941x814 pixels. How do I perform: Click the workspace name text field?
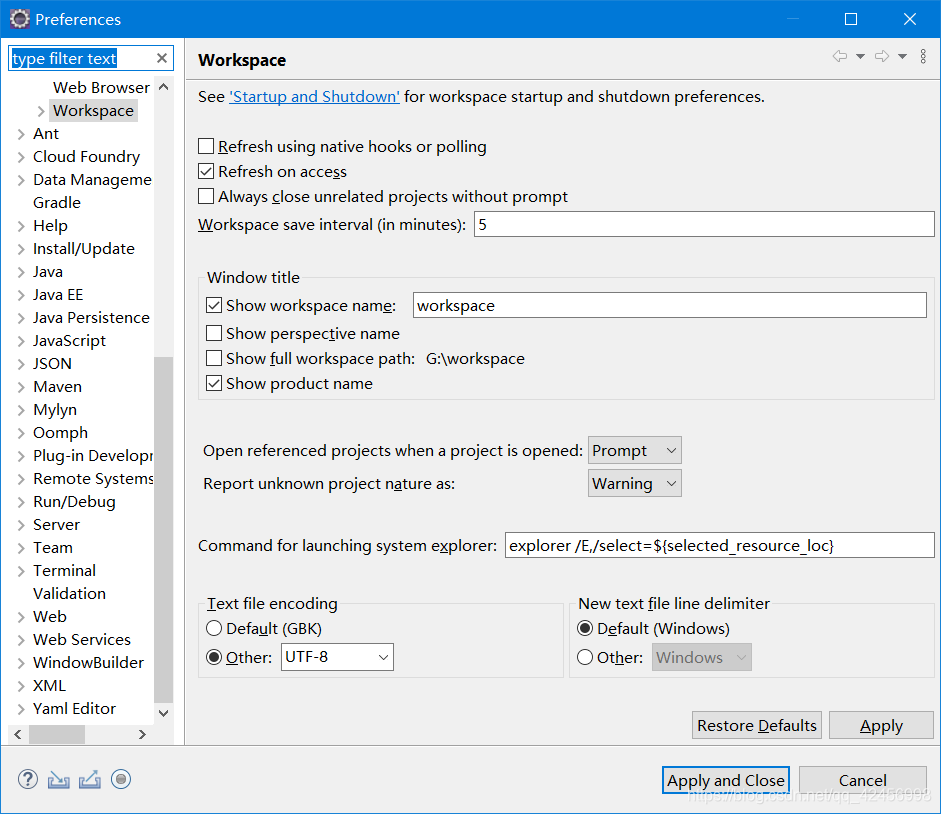(670, 306)
